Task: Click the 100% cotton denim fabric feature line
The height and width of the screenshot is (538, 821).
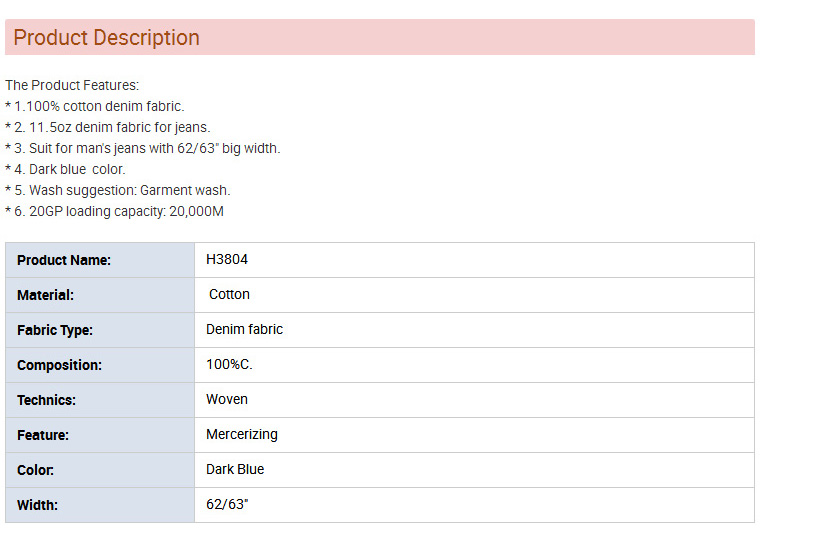Action: click(x=95, y=106)
